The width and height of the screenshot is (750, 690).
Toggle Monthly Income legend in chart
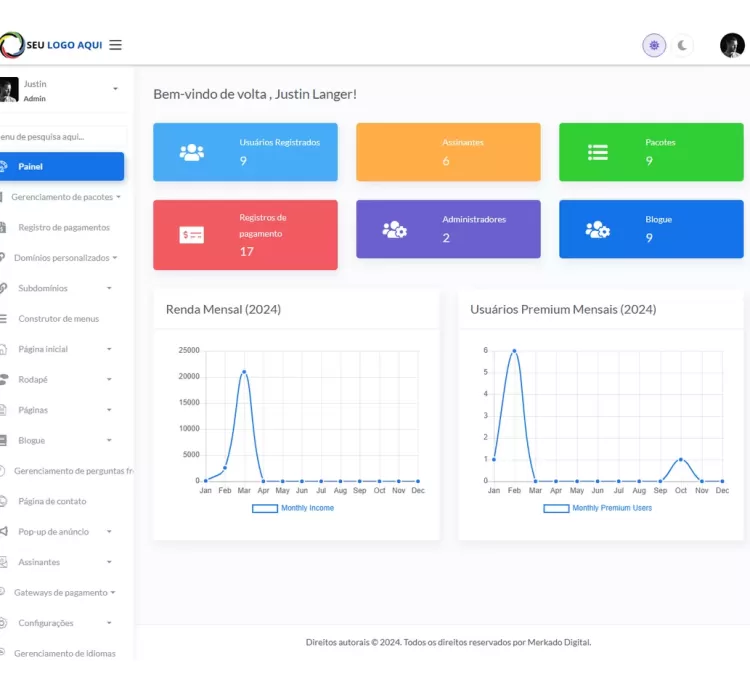(x=293, y=508)
